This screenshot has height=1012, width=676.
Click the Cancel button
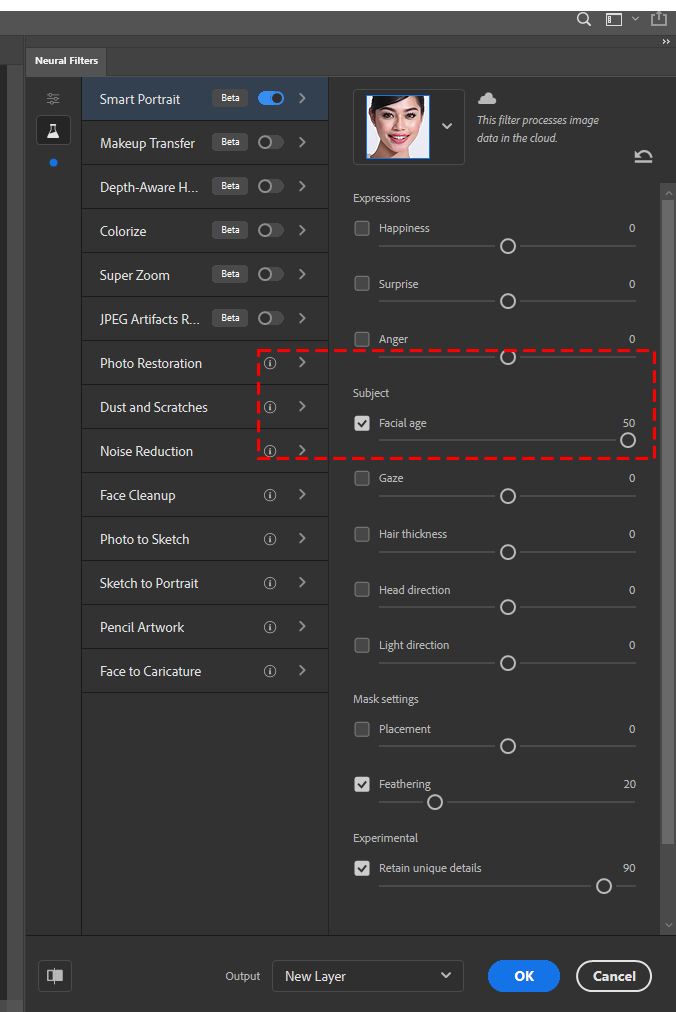click(x=614, y=976)
